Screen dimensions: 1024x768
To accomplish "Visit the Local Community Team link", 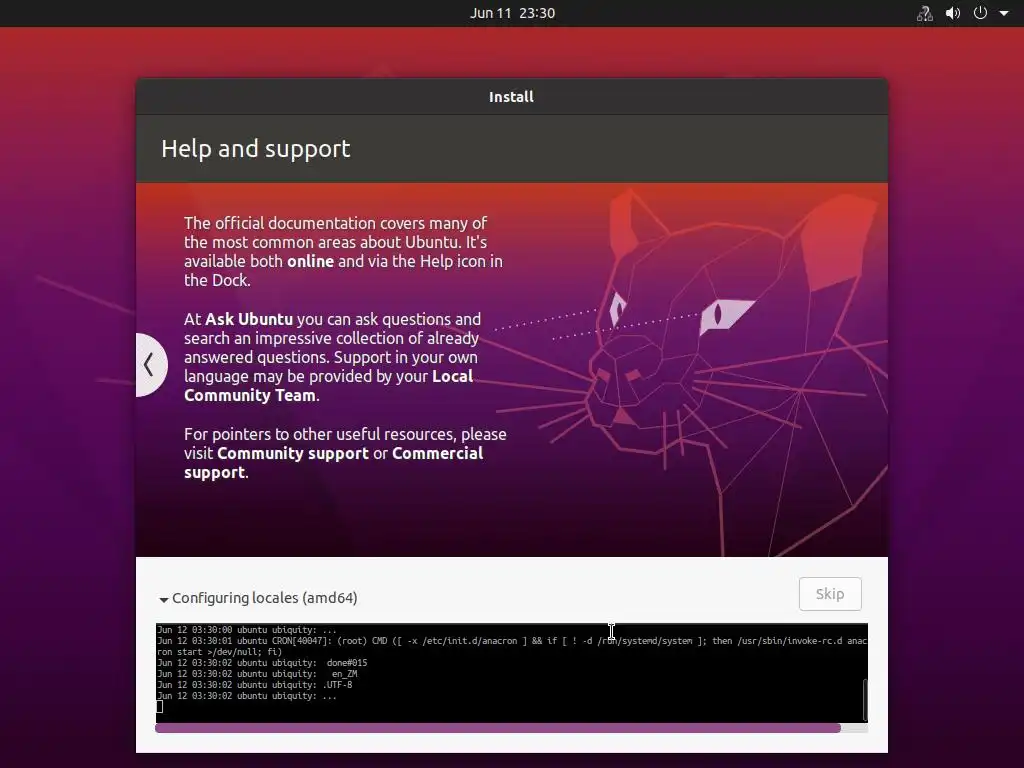I will click(328, 386).
